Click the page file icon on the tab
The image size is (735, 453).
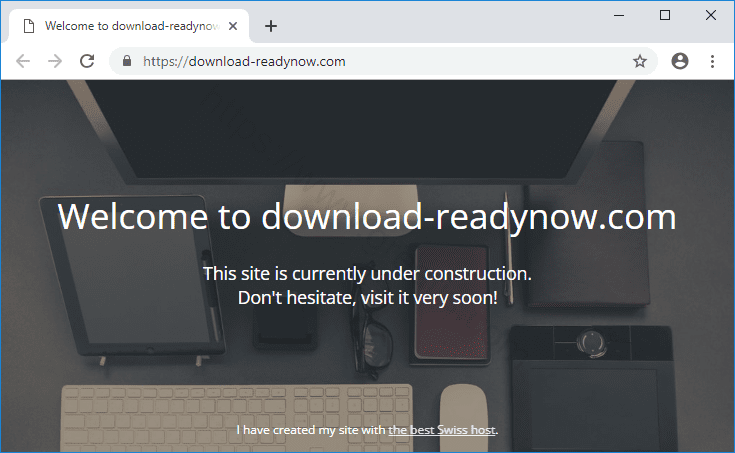[29, 26]
